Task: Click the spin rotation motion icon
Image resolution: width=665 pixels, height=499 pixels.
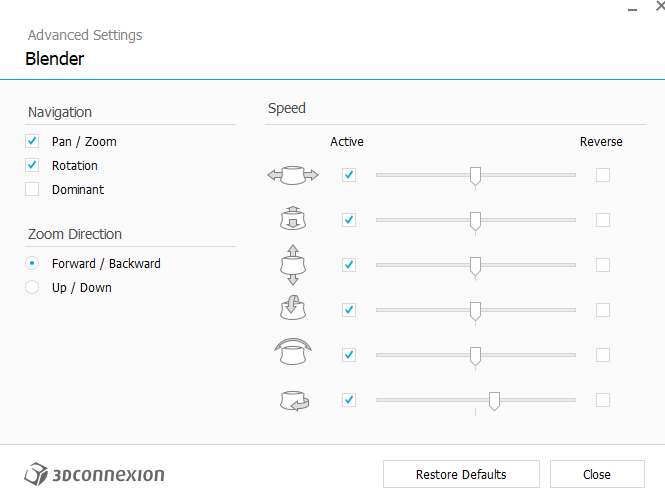Action: pyautogui.click(x=294, y=401)
